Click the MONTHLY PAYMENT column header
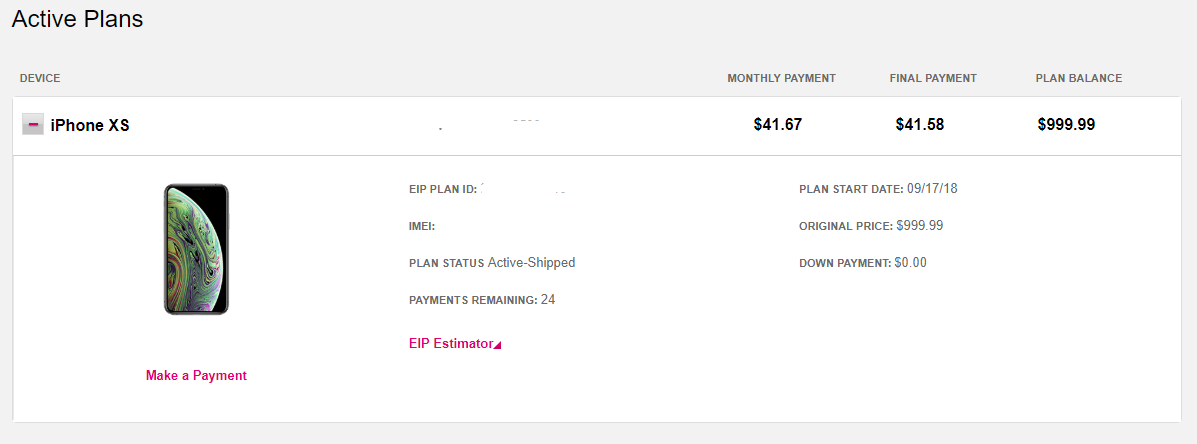This screenshot has width=1197, height=444. point(781,78)
